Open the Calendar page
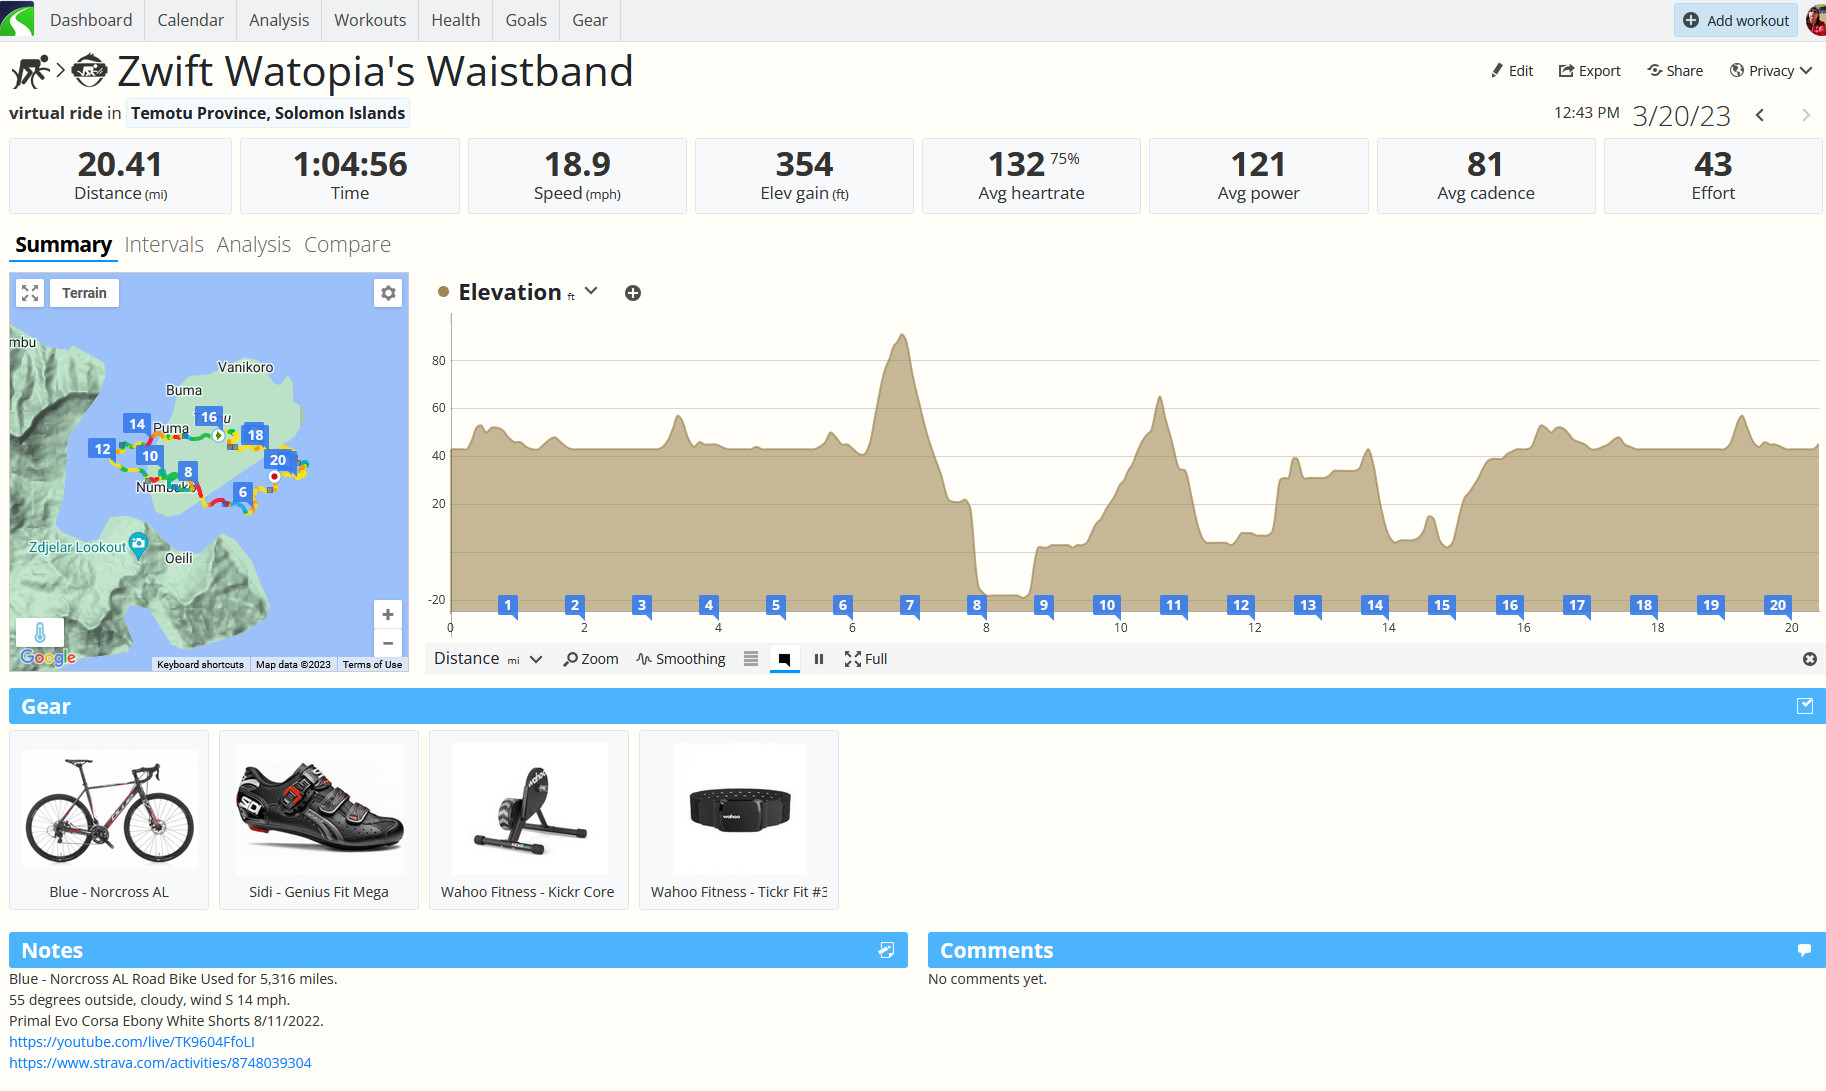 pyautogui.click(x=190, y=20)
